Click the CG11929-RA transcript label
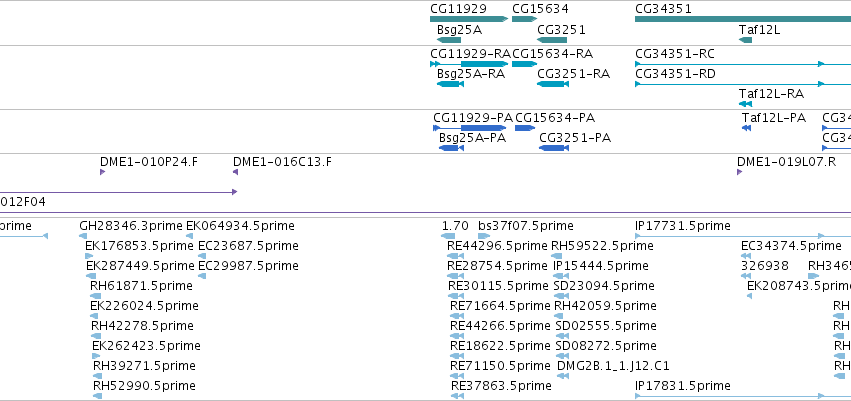Image resolution: width=851 pixels, height=401 pixels. click(471, 54)
